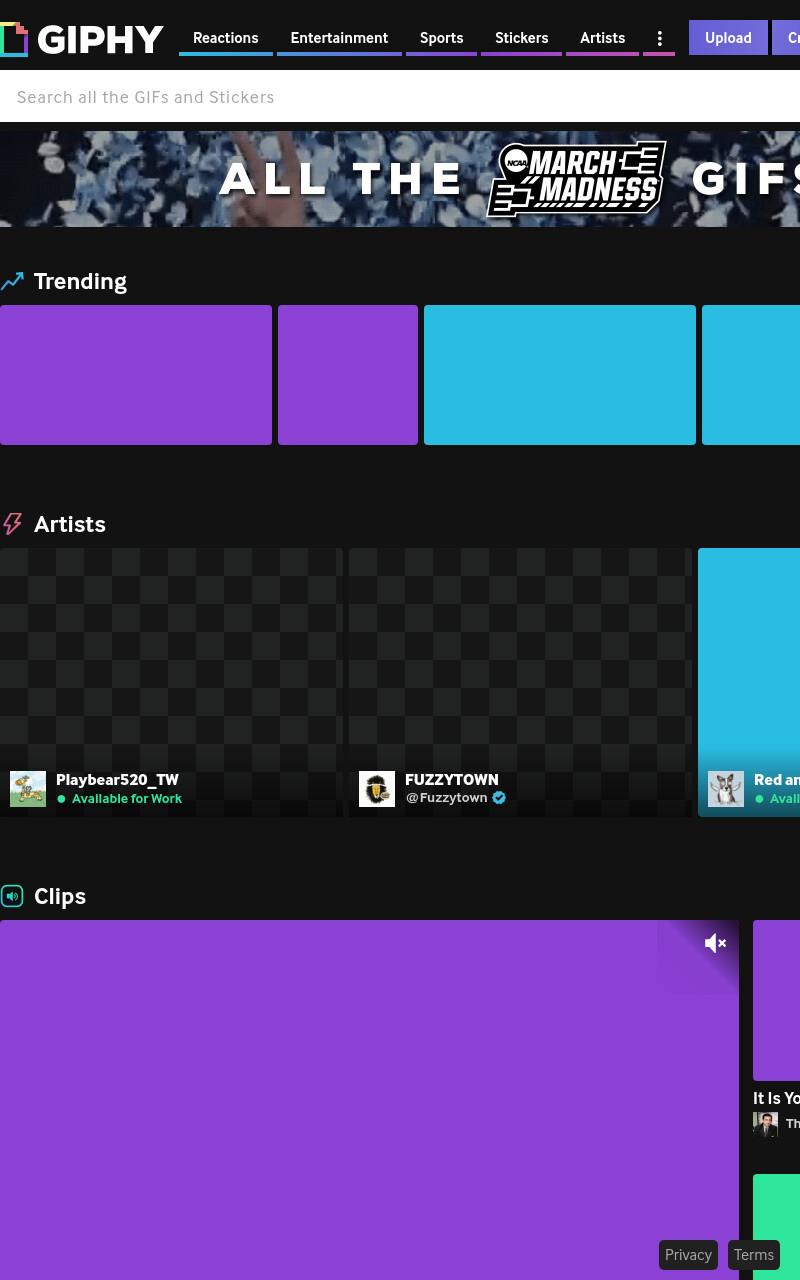Open the It Is clip title
The width and height of the screenshot is (800, 1280).
776,1098
